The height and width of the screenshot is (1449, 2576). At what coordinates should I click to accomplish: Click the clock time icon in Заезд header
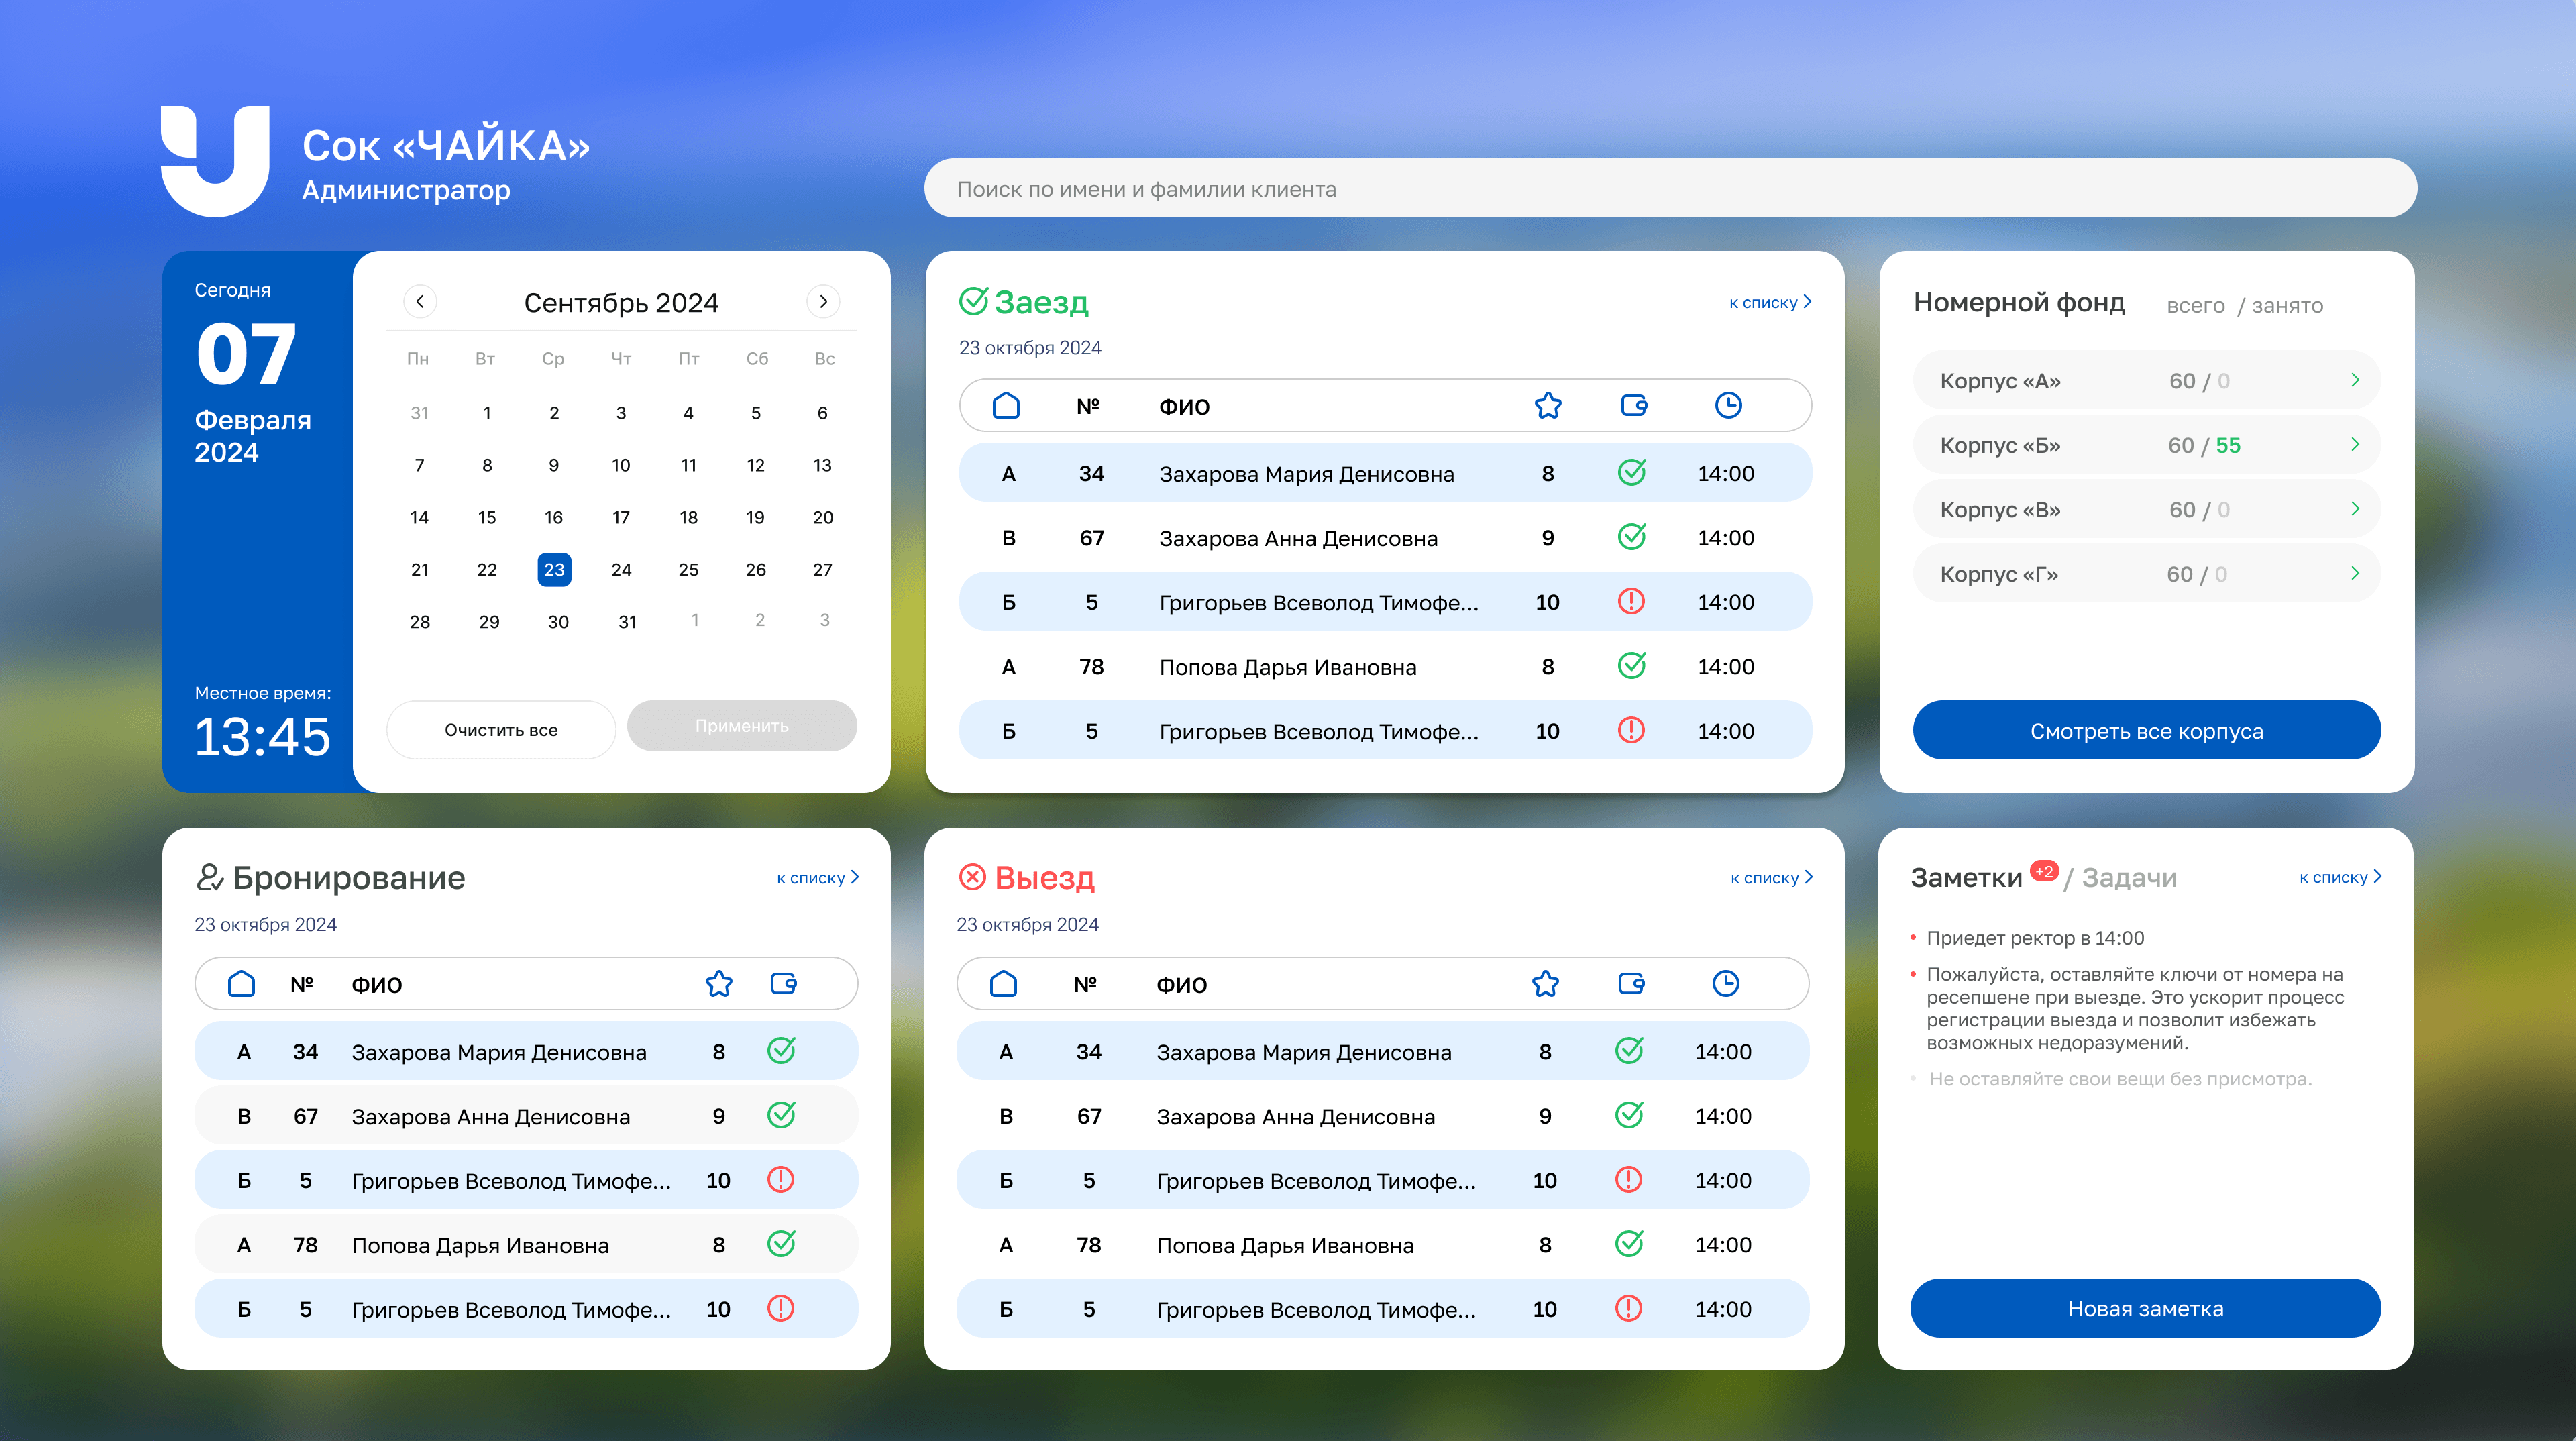(1728, 405)
